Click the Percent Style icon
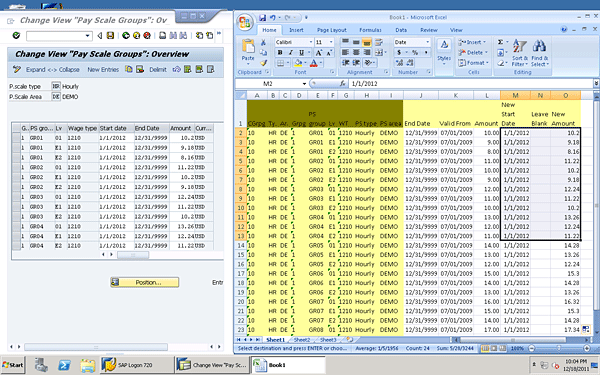Image resolution: width=600 pixels, height=375 pixels. pos(415,52)
